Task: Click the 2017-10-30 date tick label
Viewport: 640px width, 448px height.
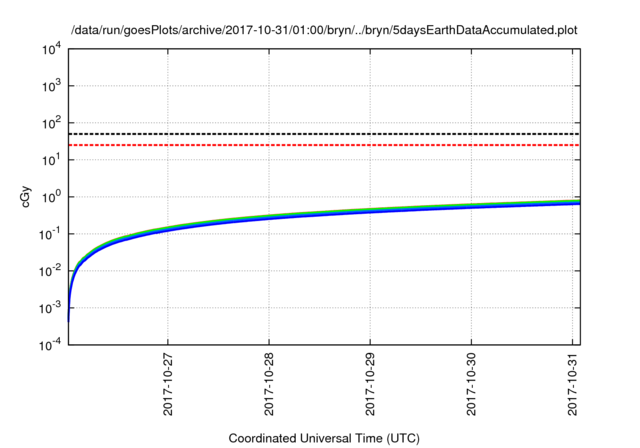Action: click(x=471, y=384)
